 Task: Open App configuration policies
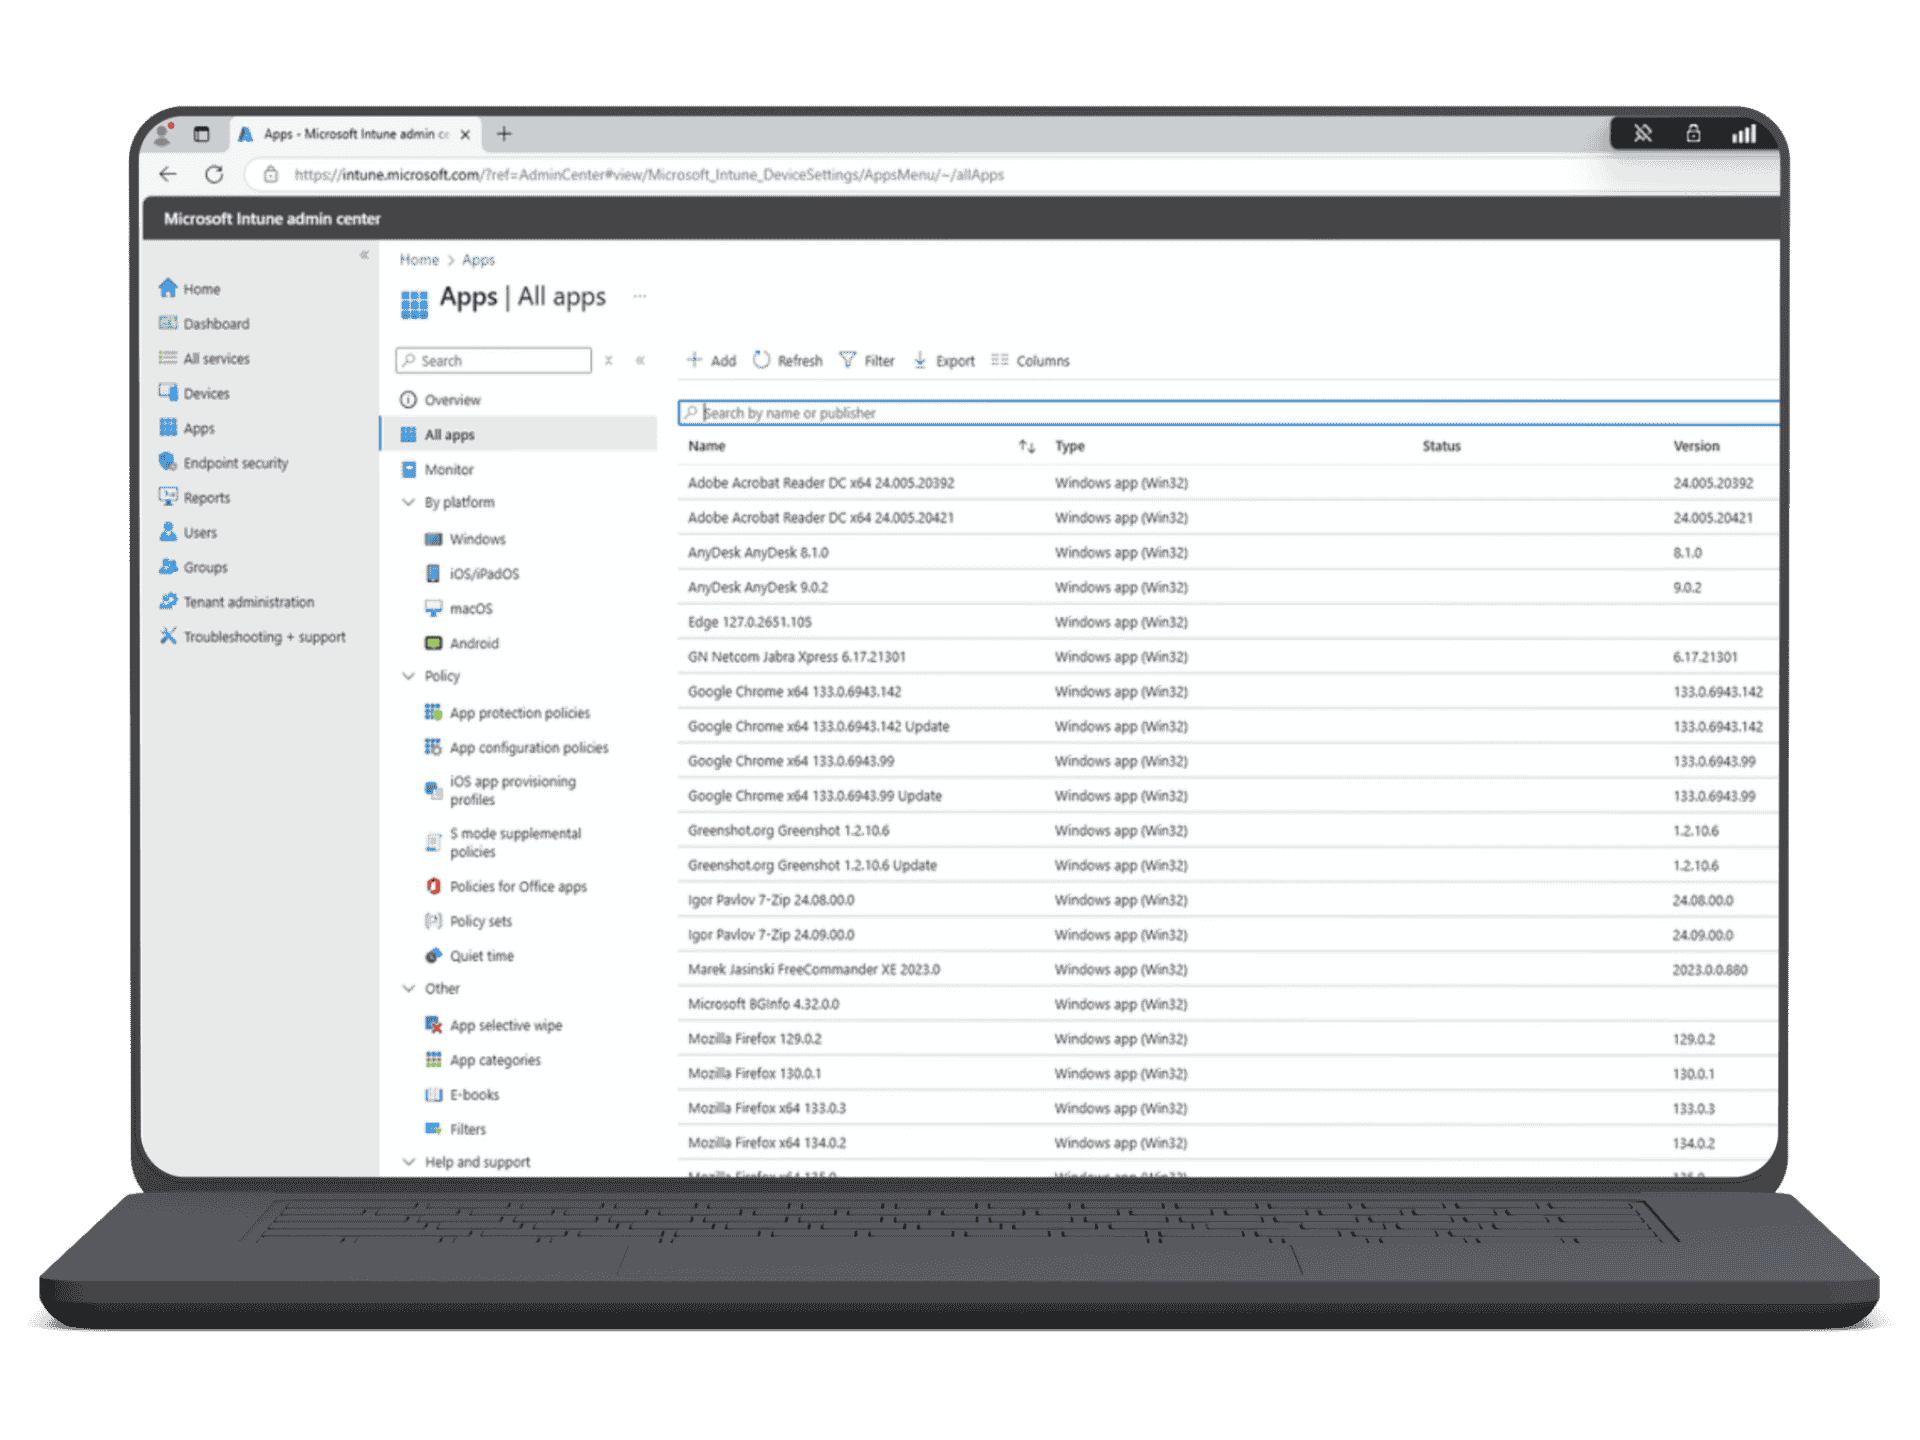click(516, 748)
